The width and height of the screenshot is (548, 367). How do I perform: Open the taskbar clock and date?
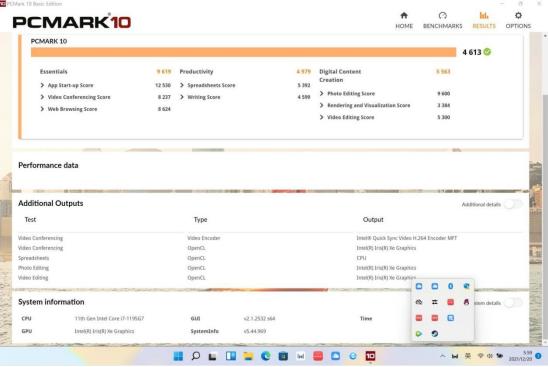point(520,356)
